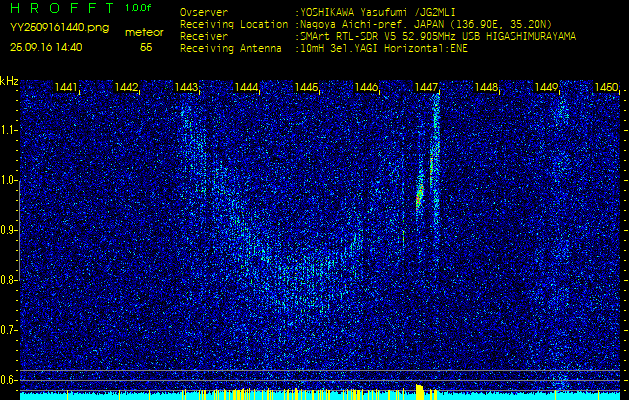
Task: Click the HROFFT title text
Action: point(62,8)
